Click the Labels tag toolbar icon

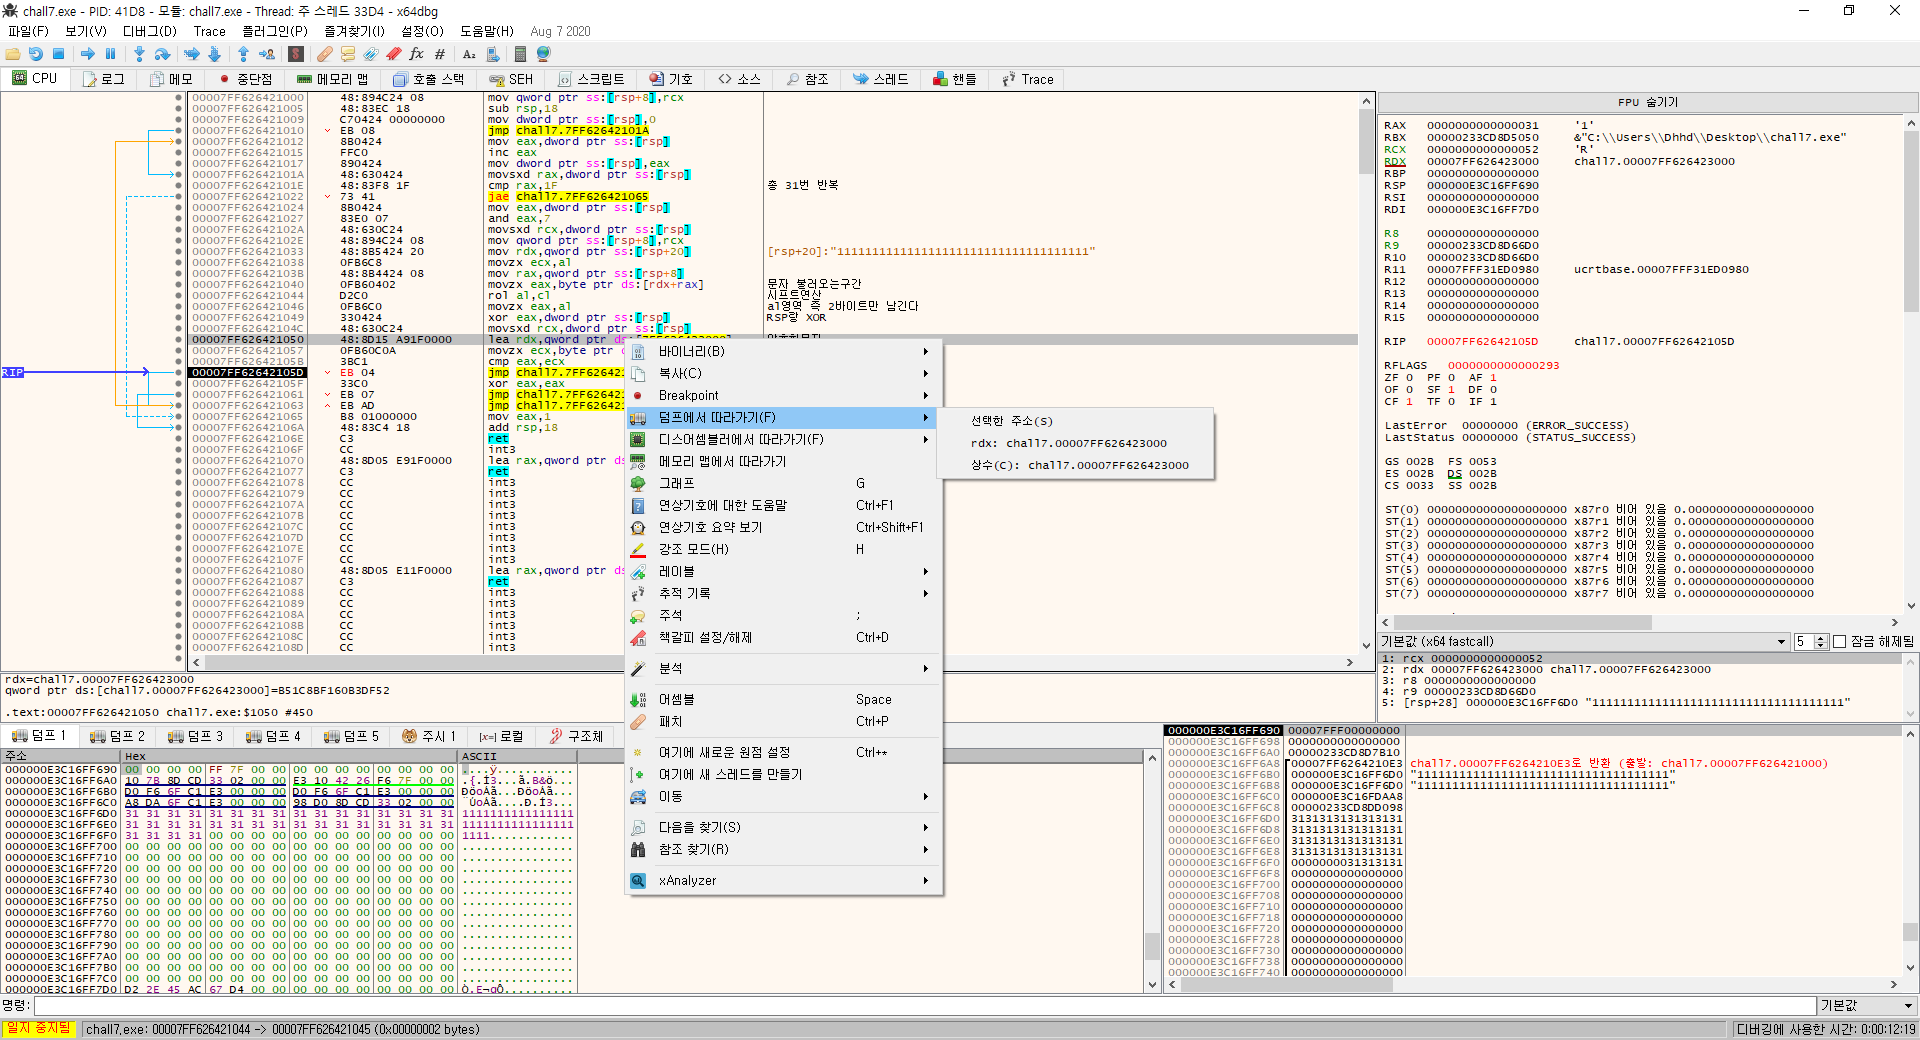coord(371,54)
